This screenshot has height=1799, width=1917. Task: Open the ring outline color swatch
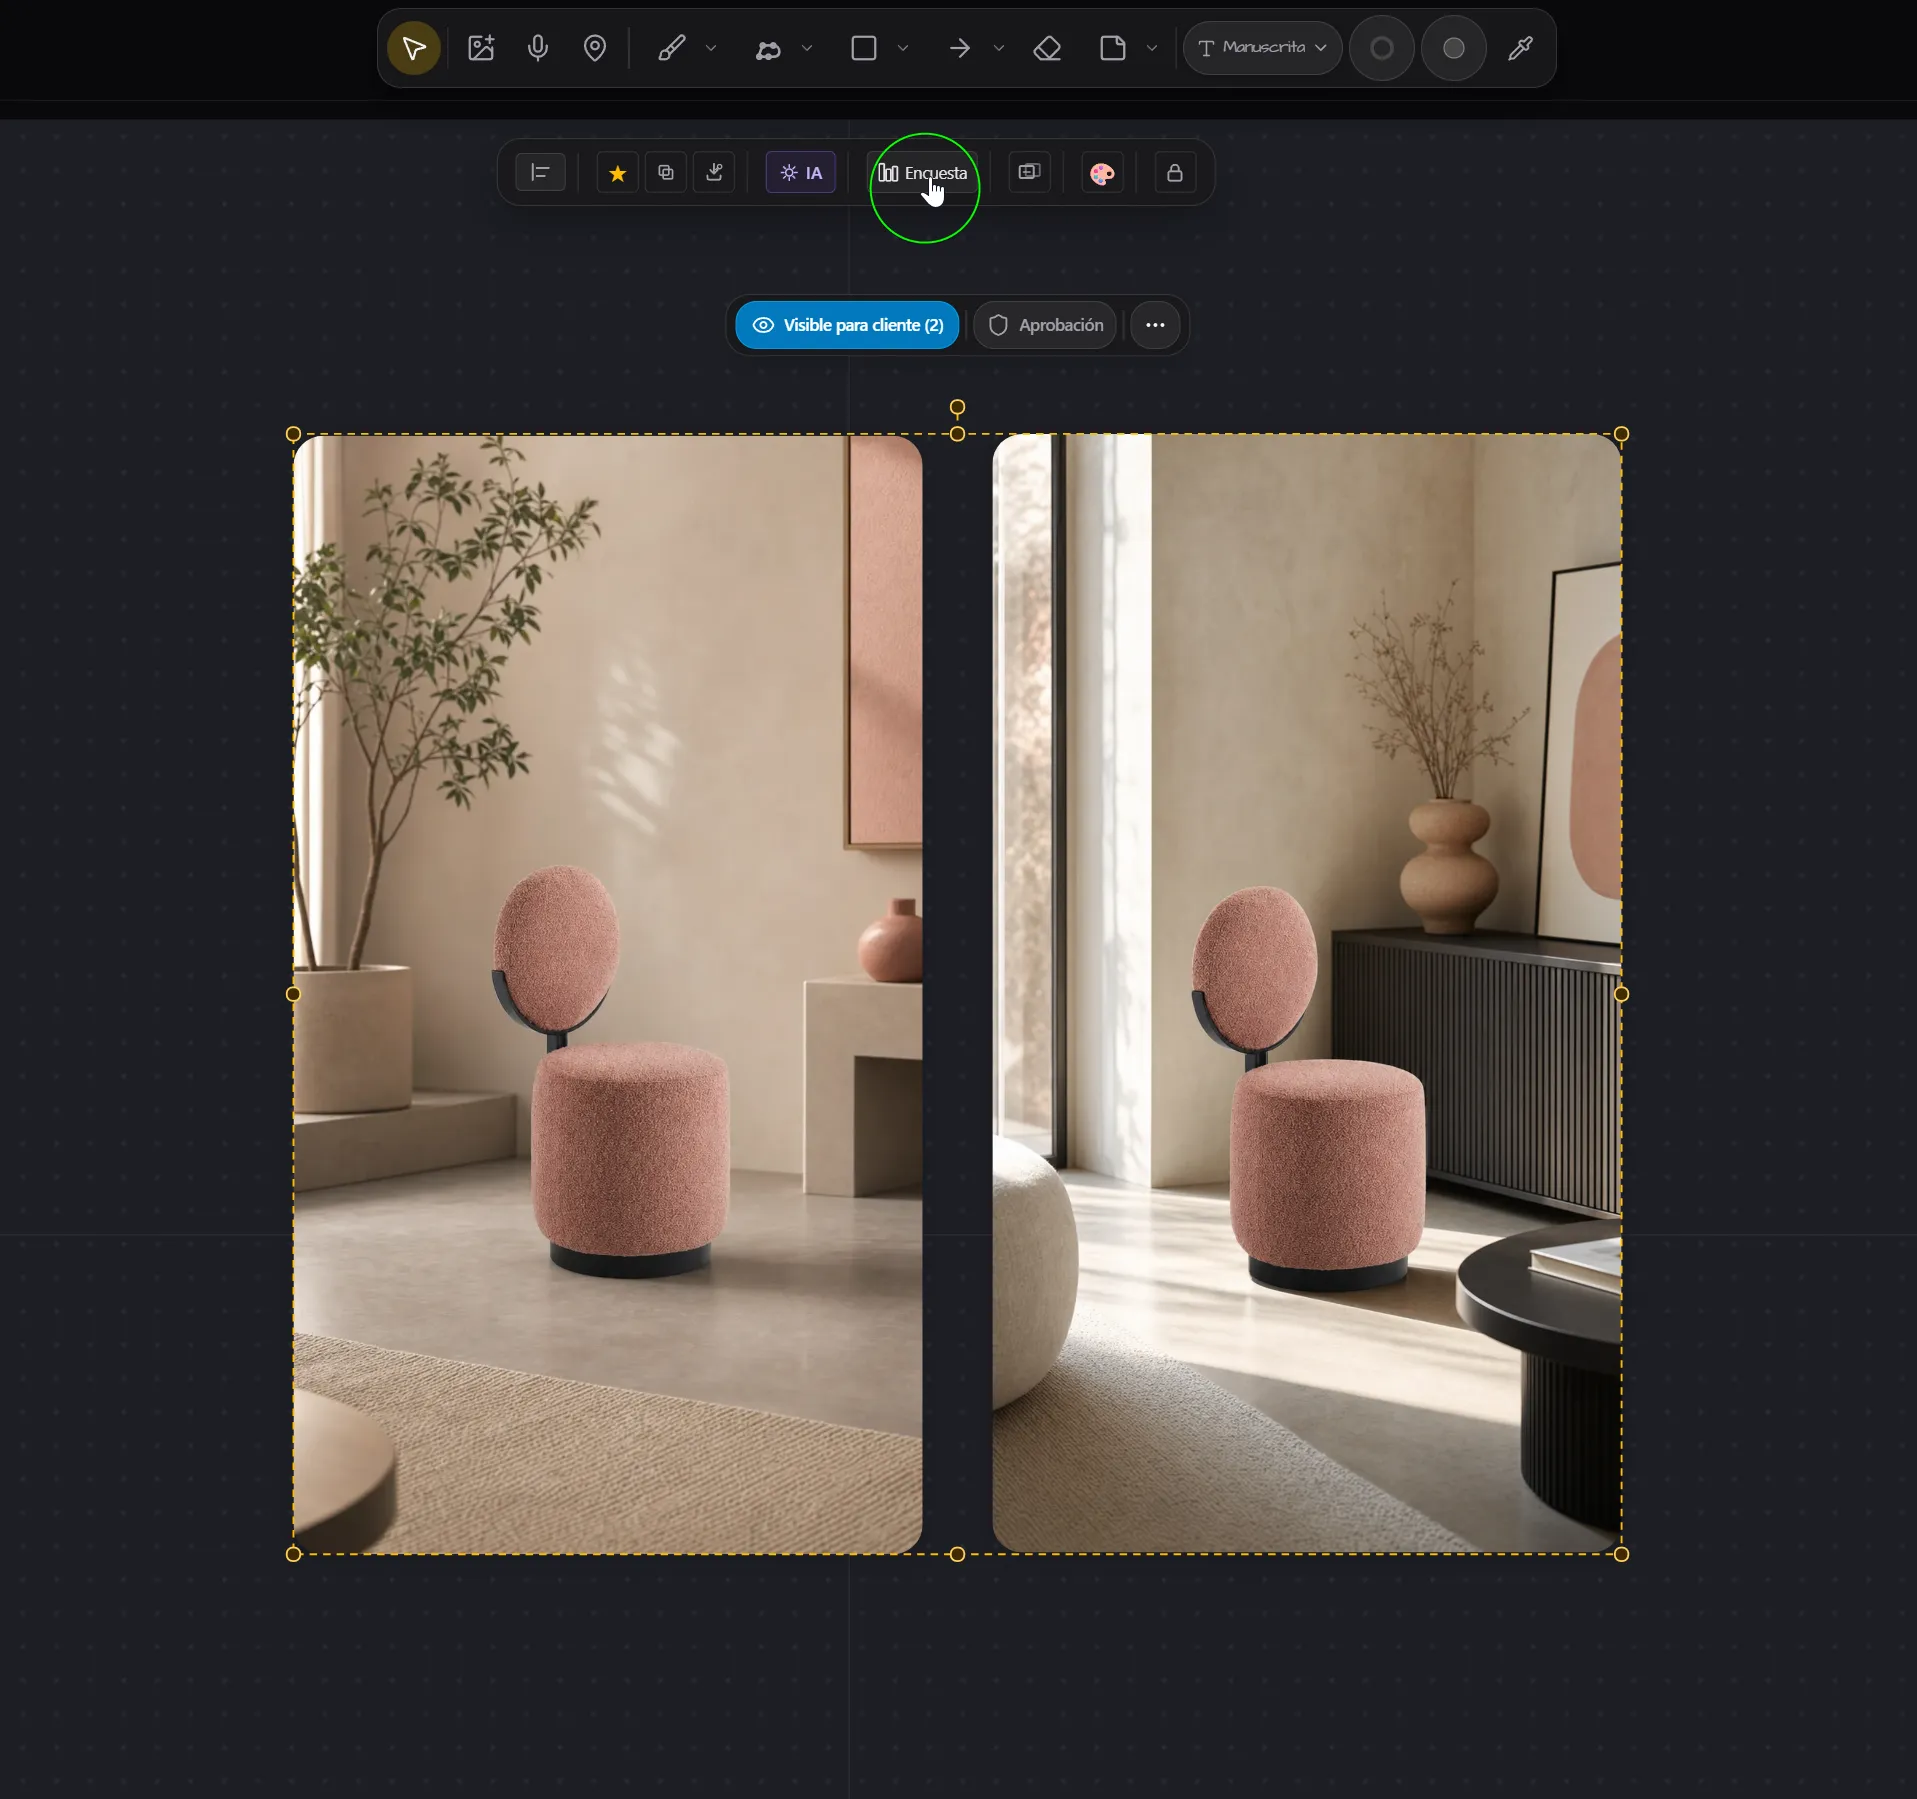point(1382,48)
